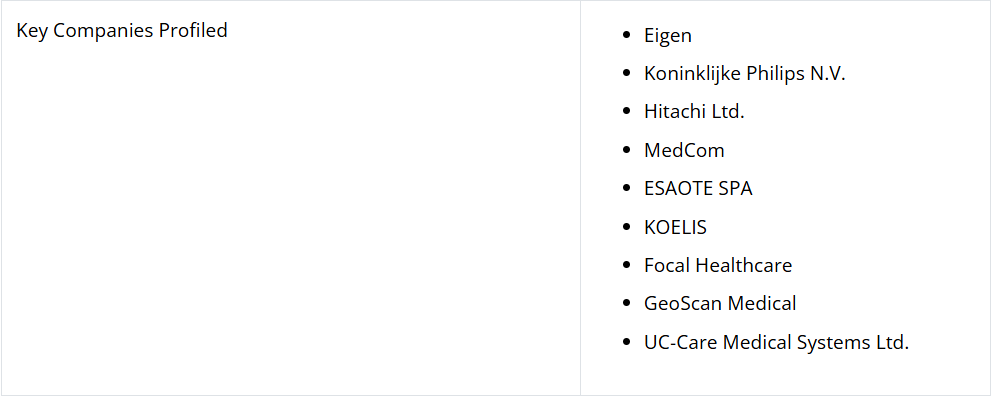Screen dimensions: 991x396
Task: Click the bullet before ESAOTE SPA
Action: click(626, 189)
